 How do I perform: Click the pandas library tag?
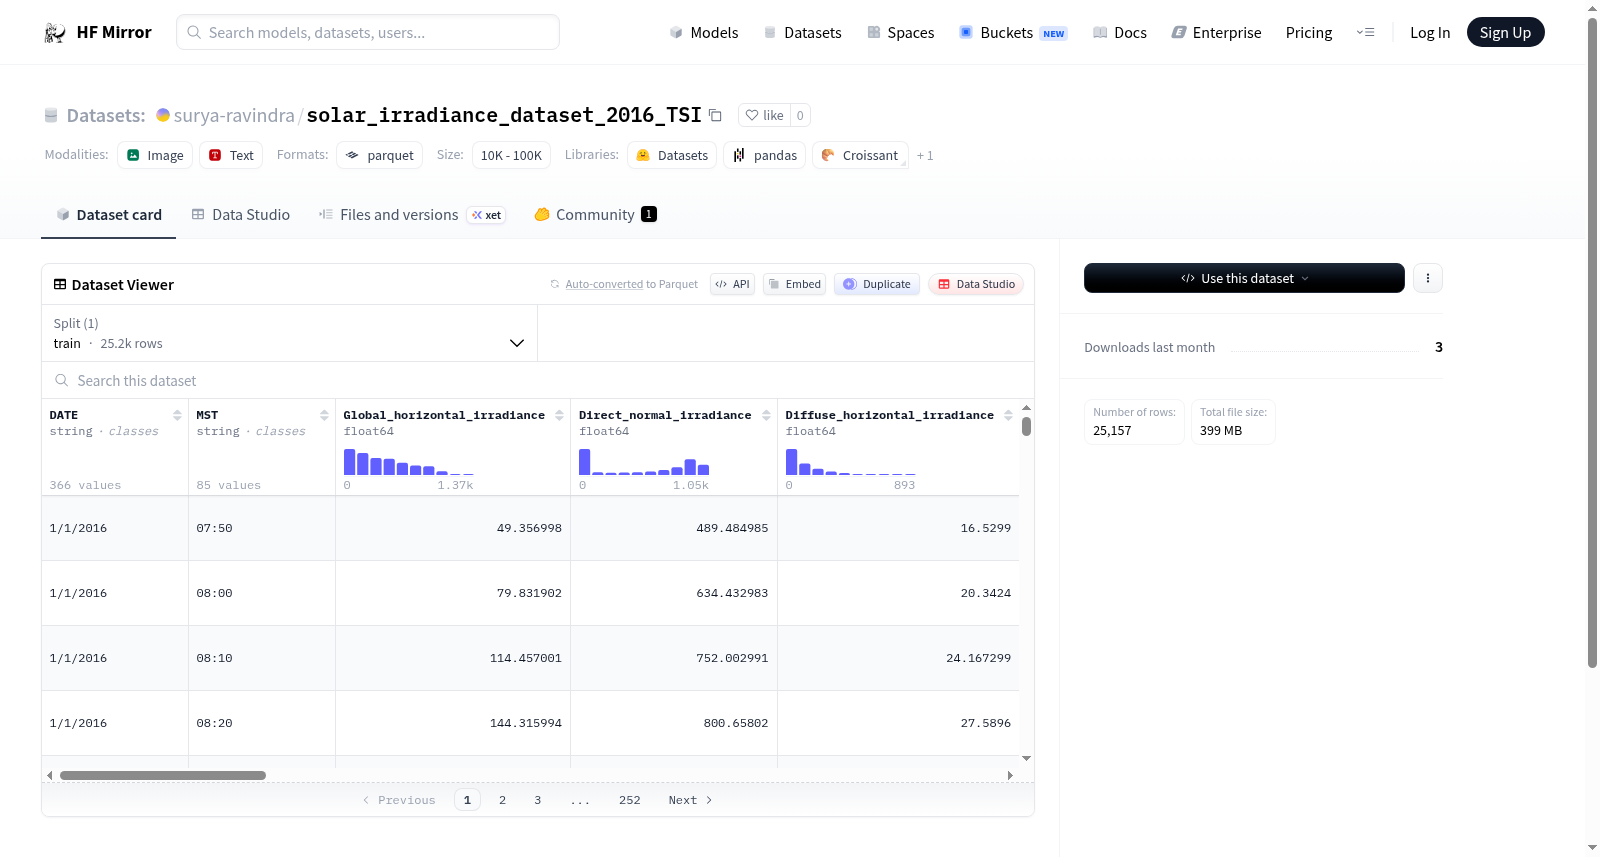[765, 155]
